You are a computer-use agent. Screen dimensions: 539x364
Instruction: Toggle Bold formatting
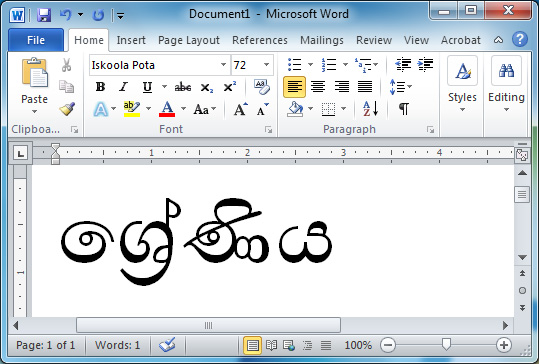pyautogui.click(x=100, y=87)
